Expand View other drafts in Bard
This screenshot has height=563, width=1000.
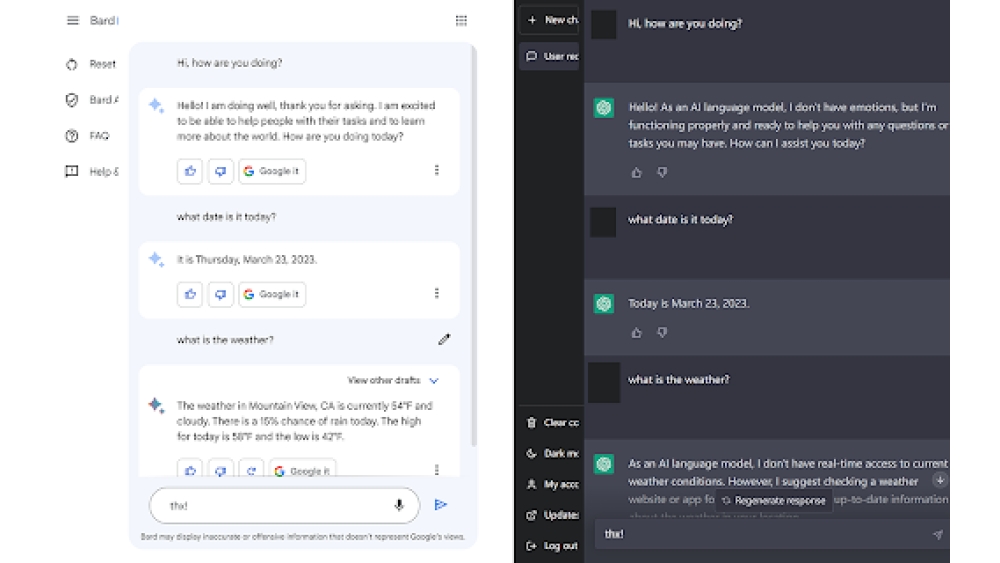(393, 380)
